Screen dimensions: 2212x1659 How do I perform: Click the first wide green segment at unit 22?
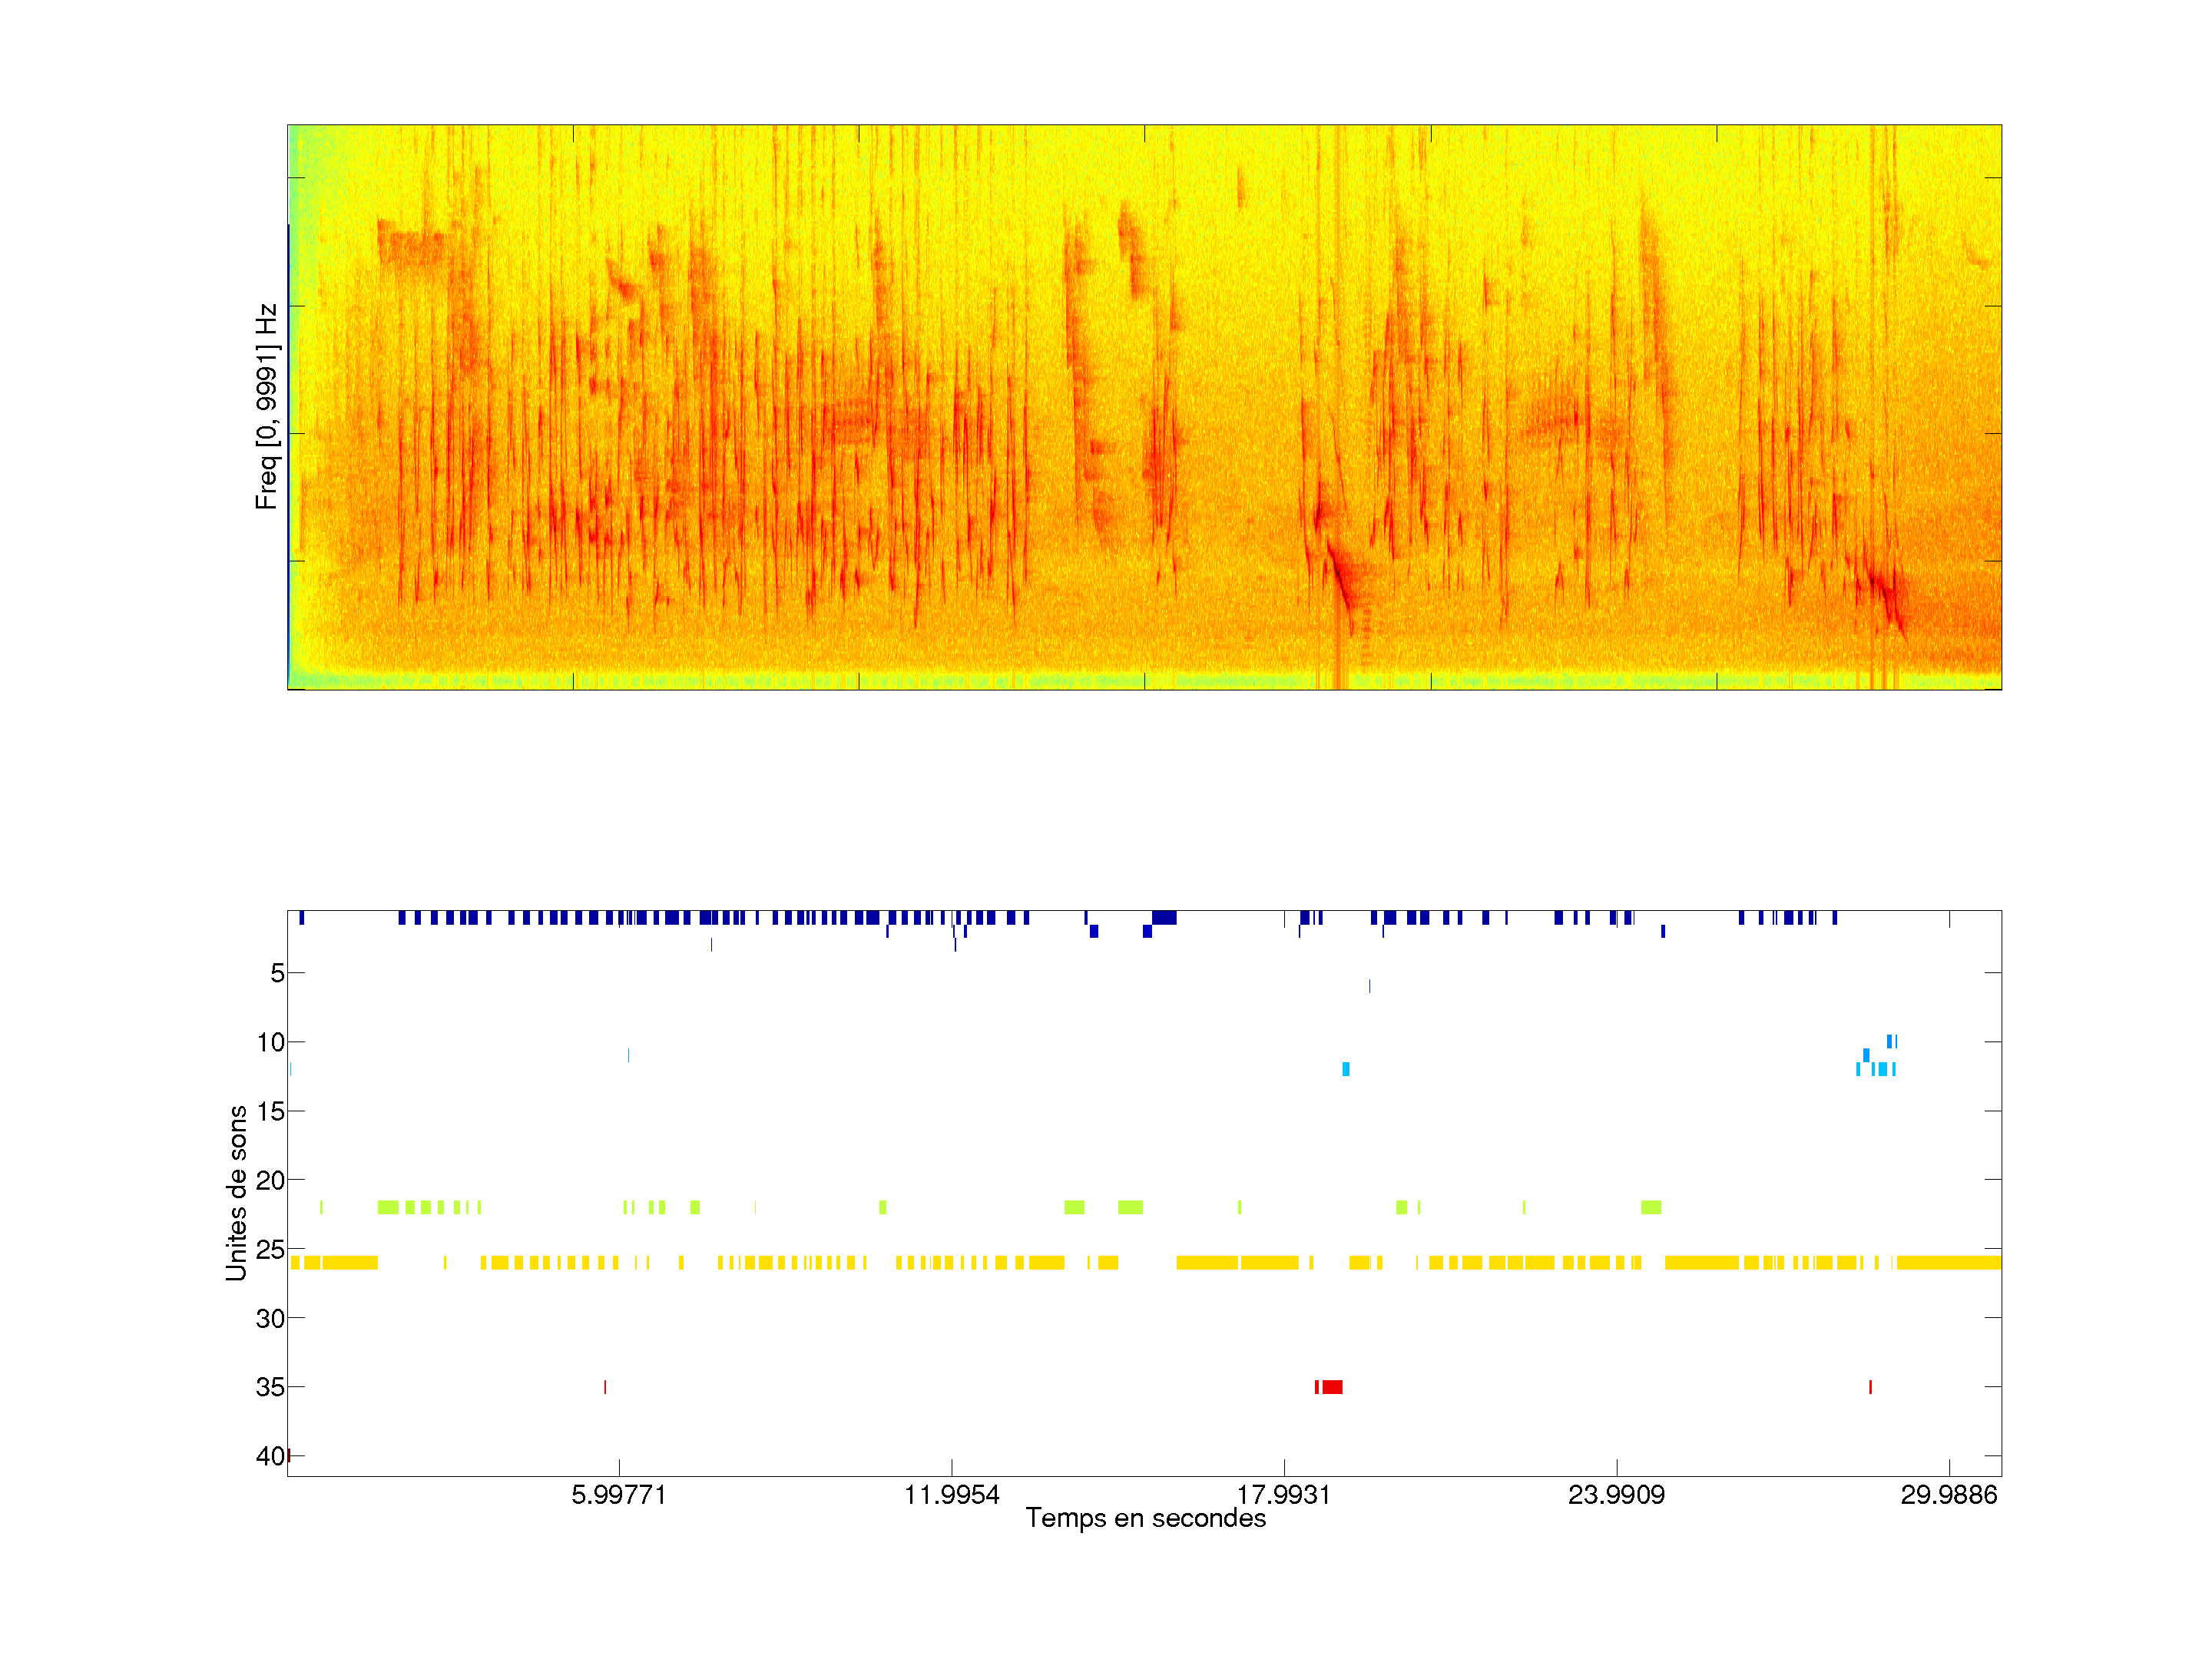[x=388, y=1207]
